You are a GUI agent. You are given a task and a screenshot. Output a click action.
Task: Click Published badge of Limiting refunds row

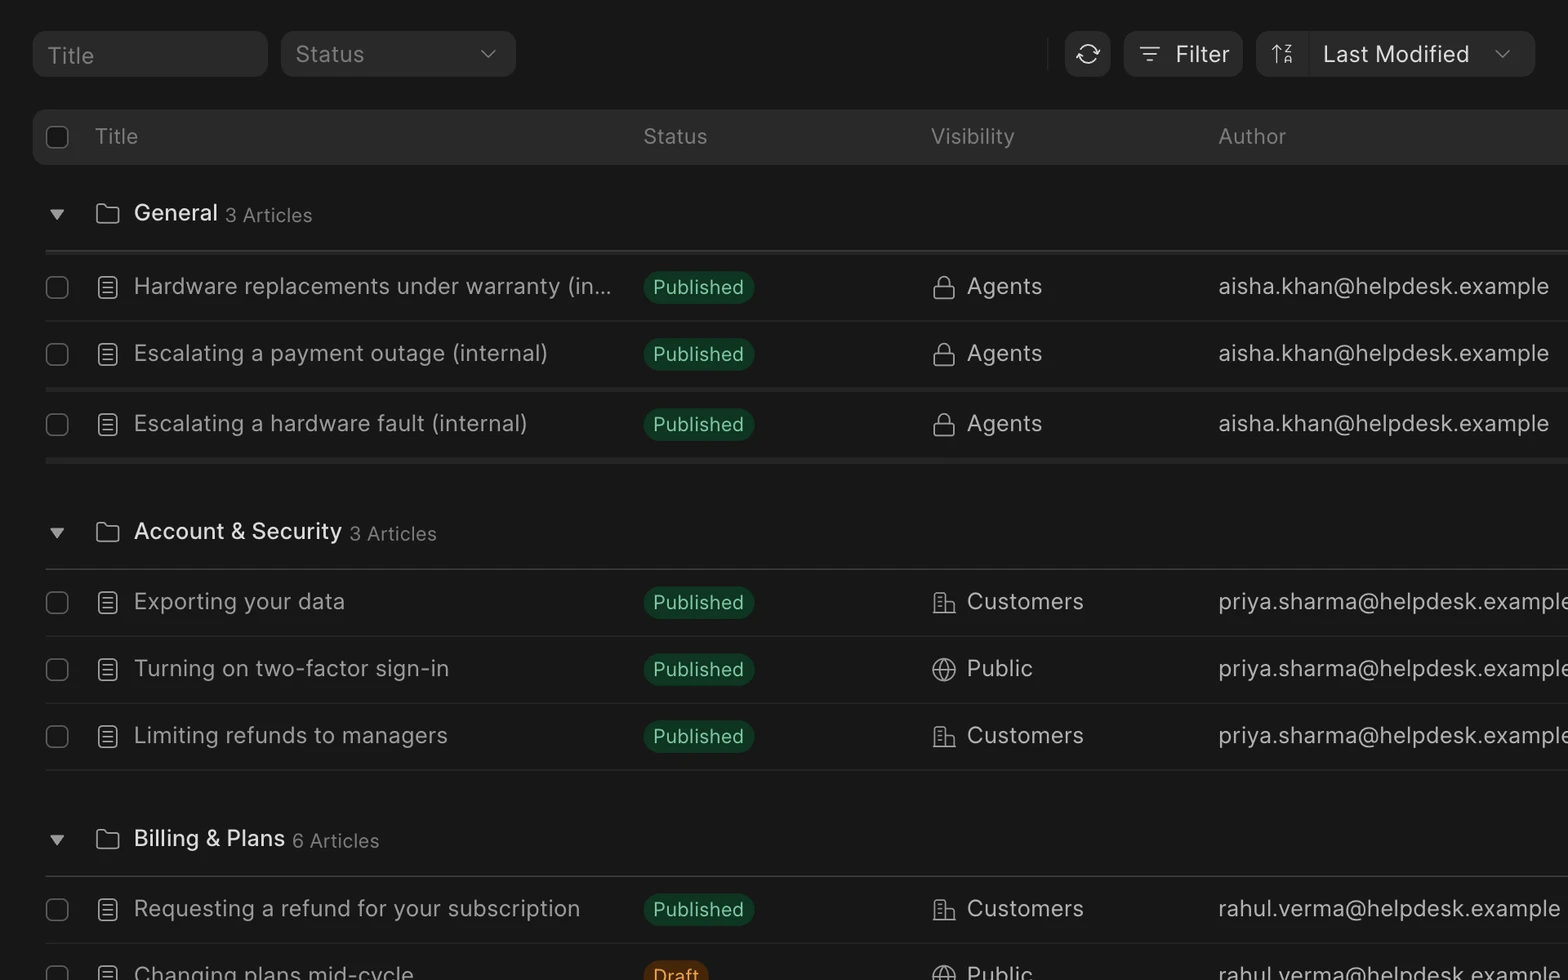(698, 737)
